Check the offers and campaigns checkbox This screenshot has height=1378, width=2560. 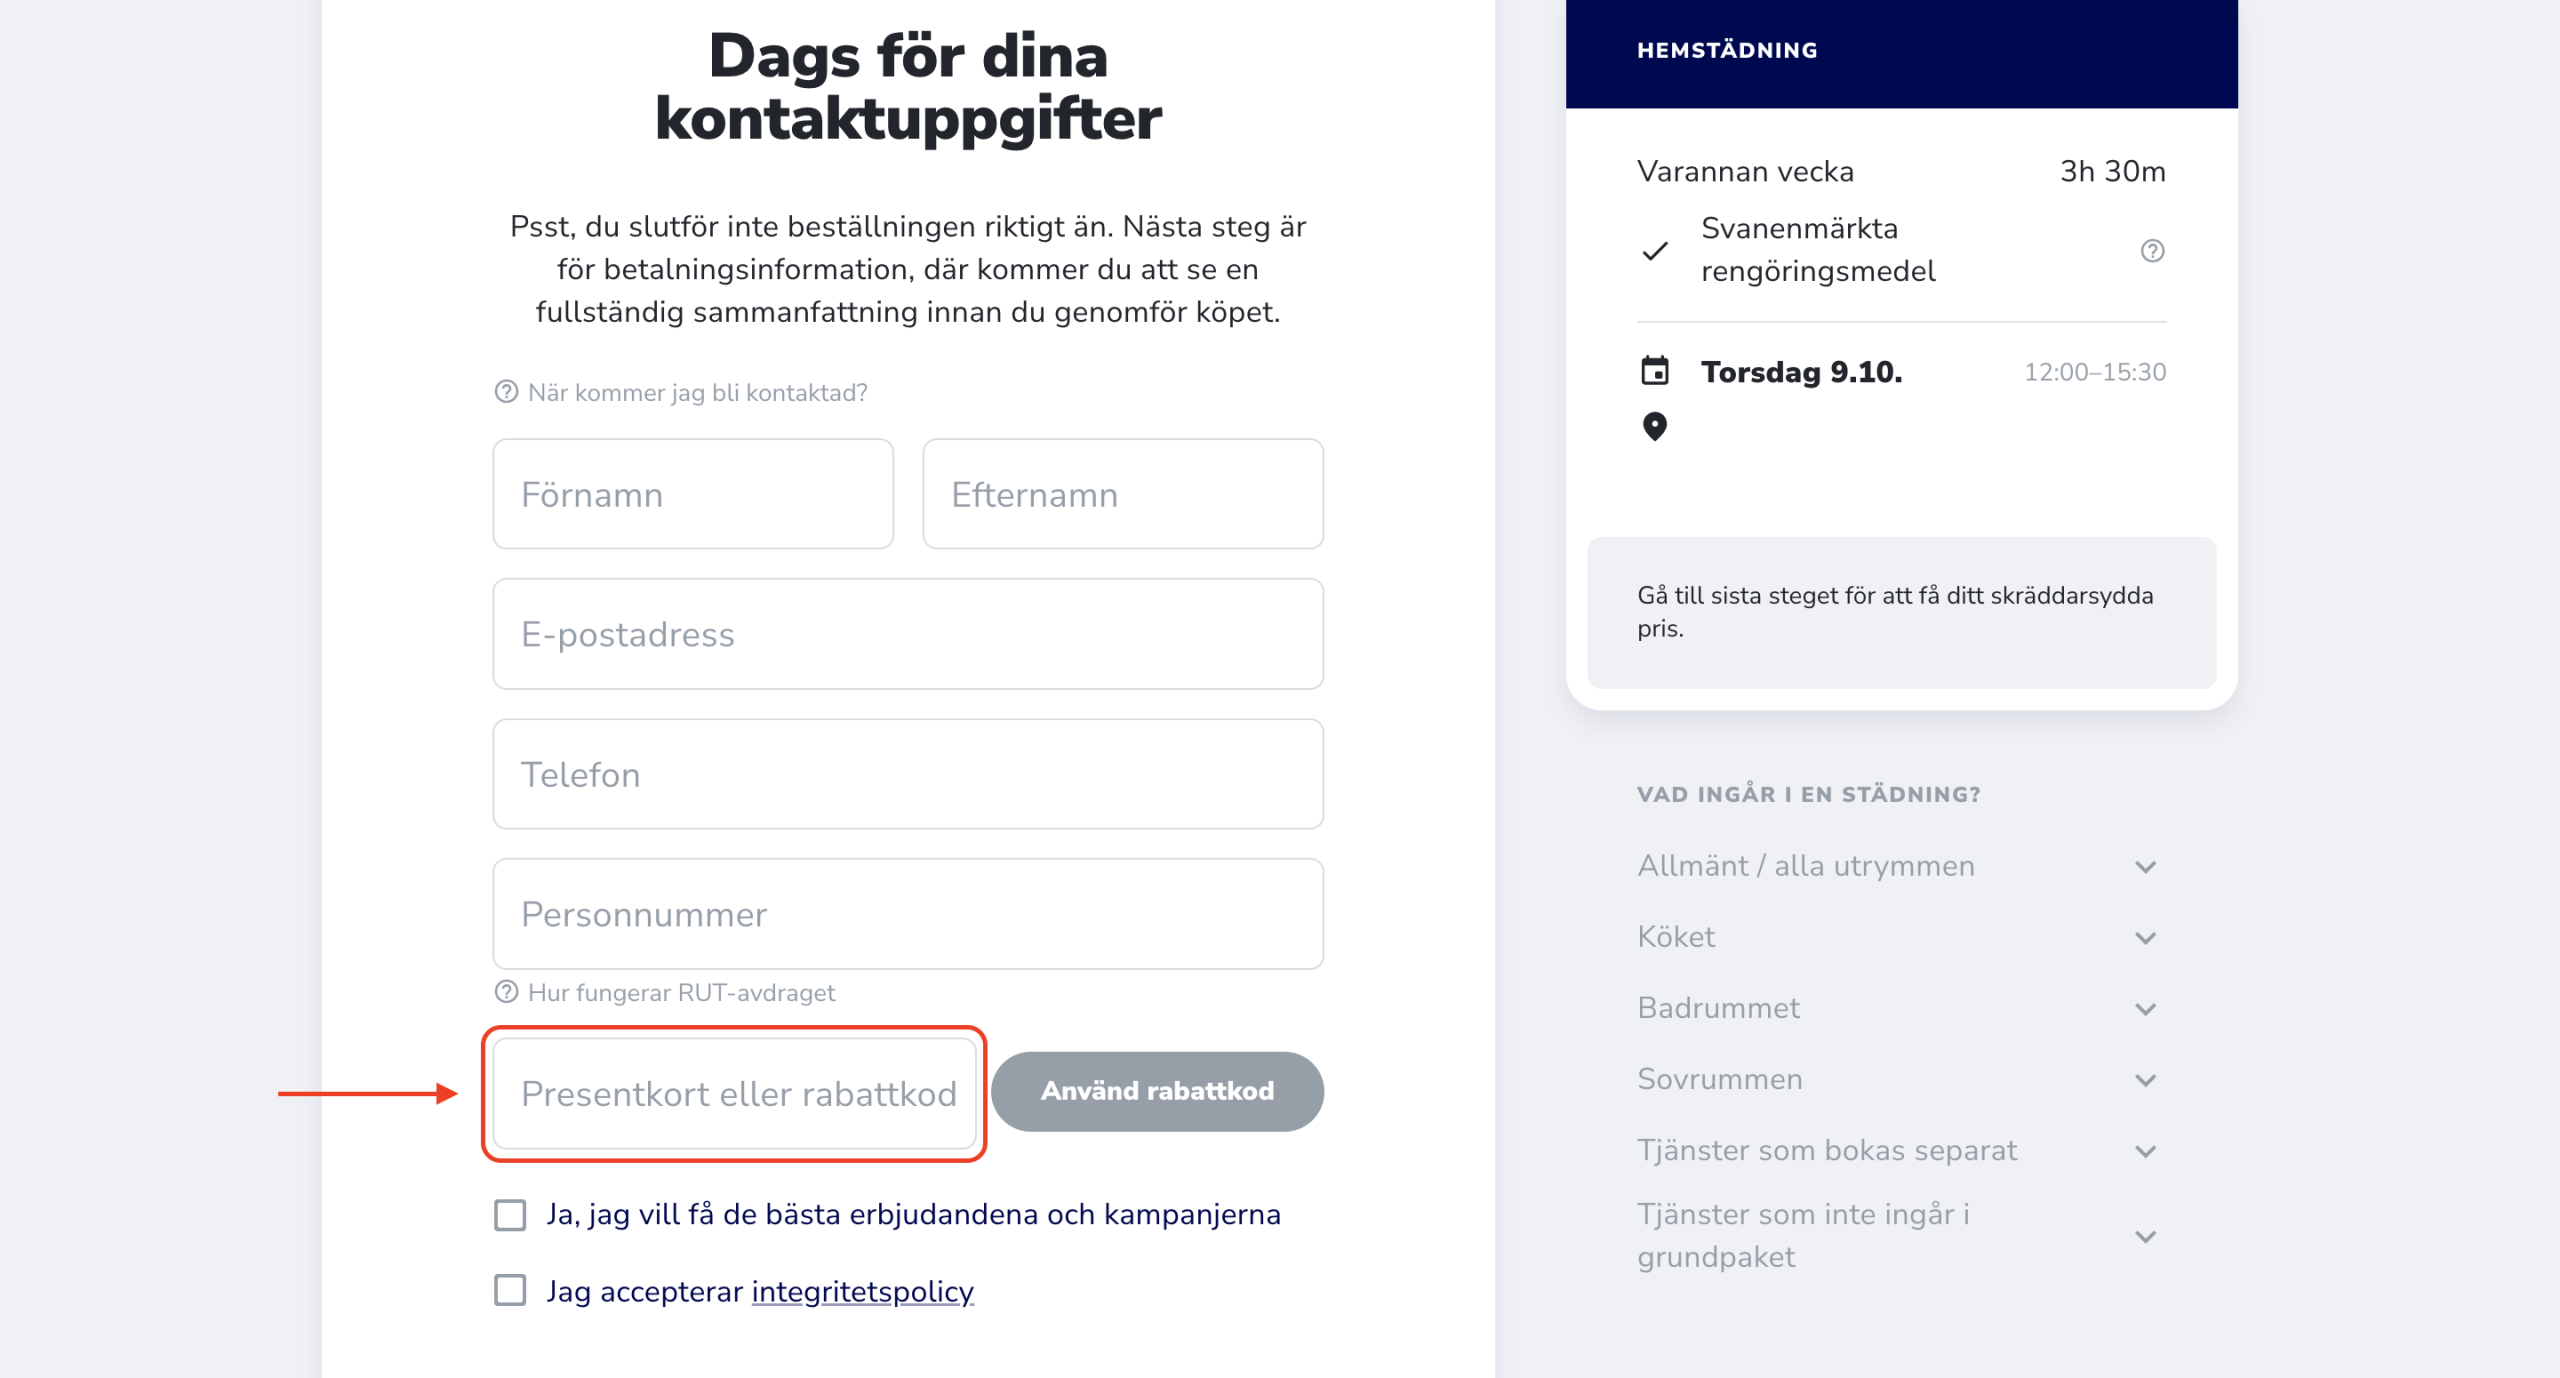[510, 1215]
